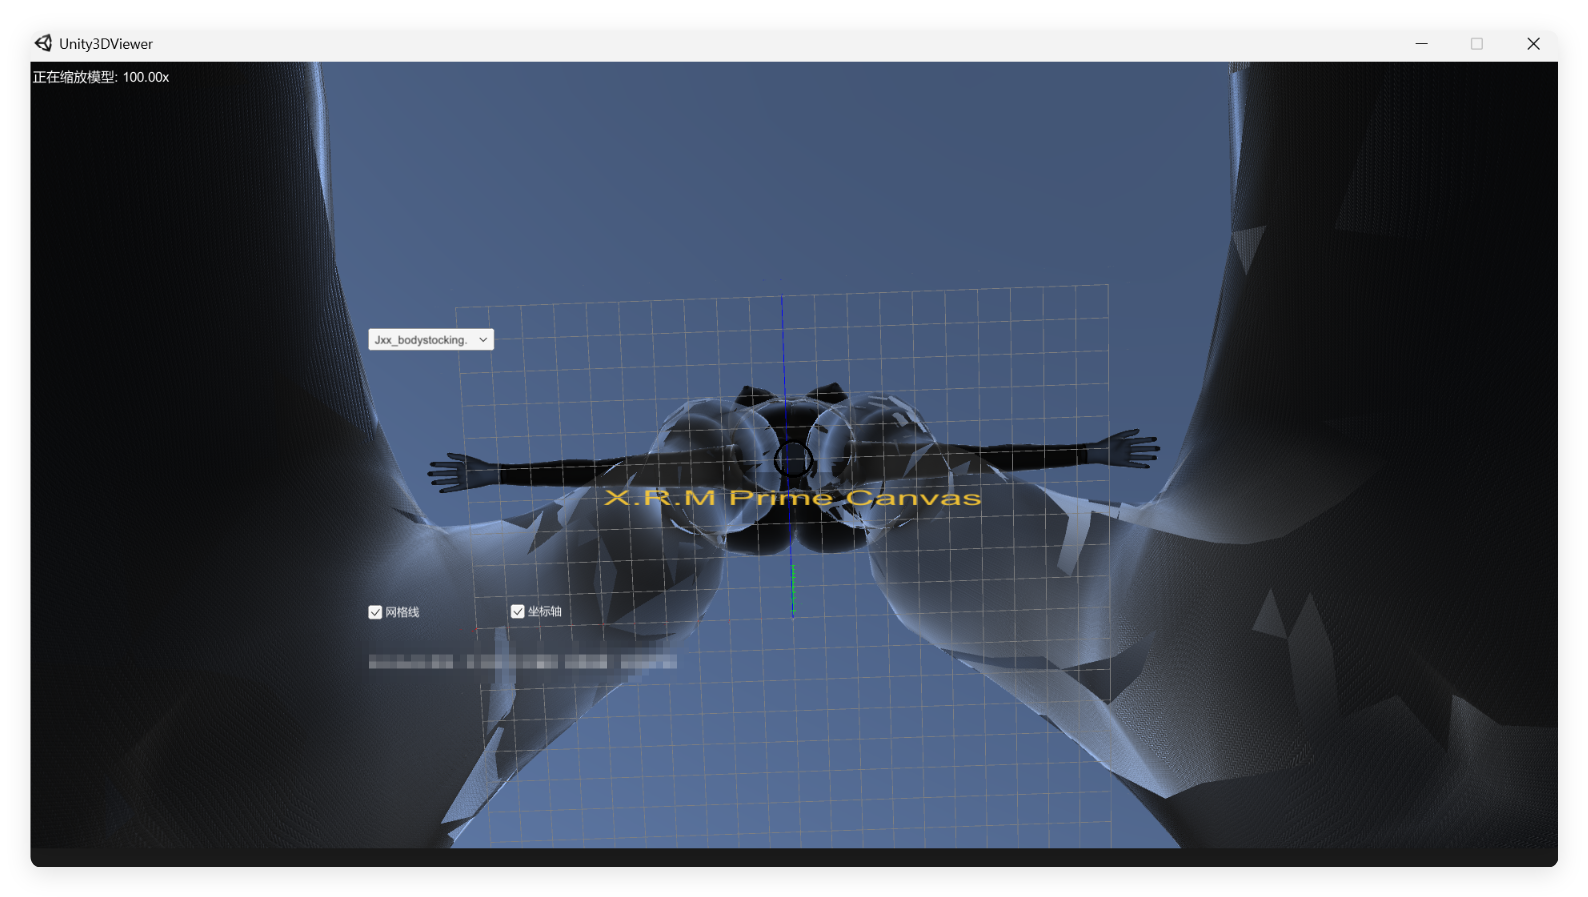The width and height of the screenshot is (1588, 897).
Task: Click the model's outstretched right-side hand
Action: click(1133, 449)
